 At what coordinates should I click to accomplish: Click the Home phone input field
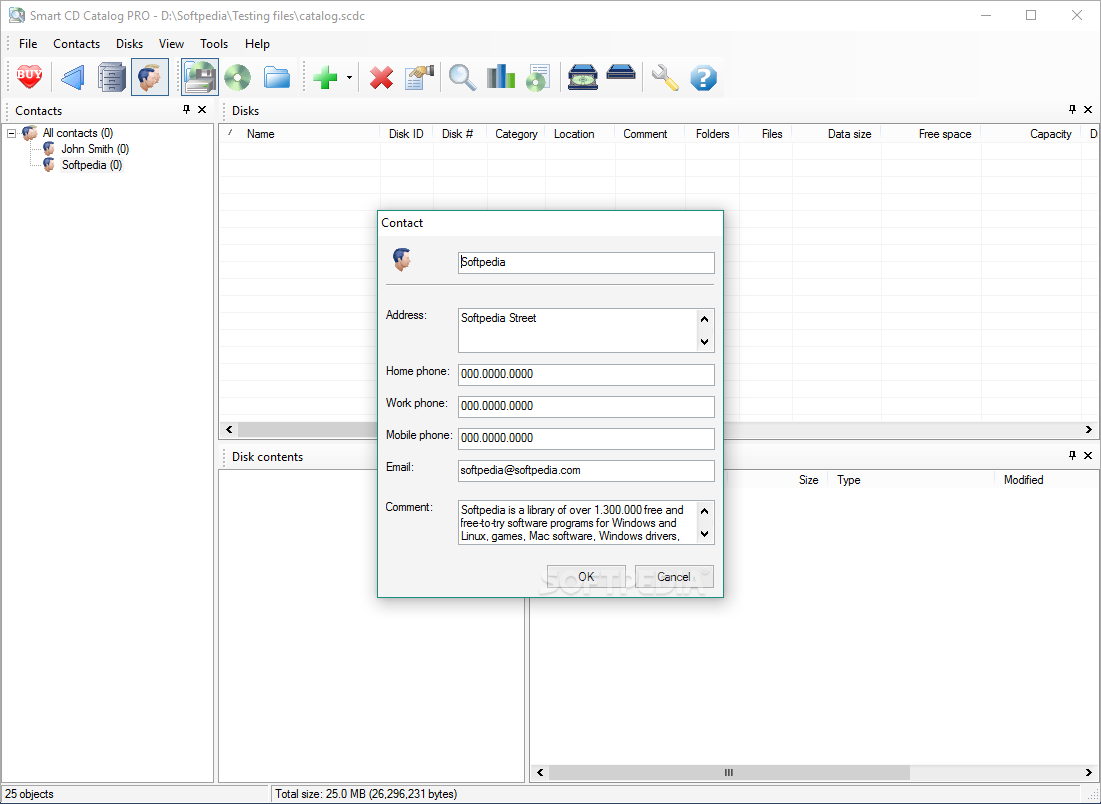pos(586,374)
